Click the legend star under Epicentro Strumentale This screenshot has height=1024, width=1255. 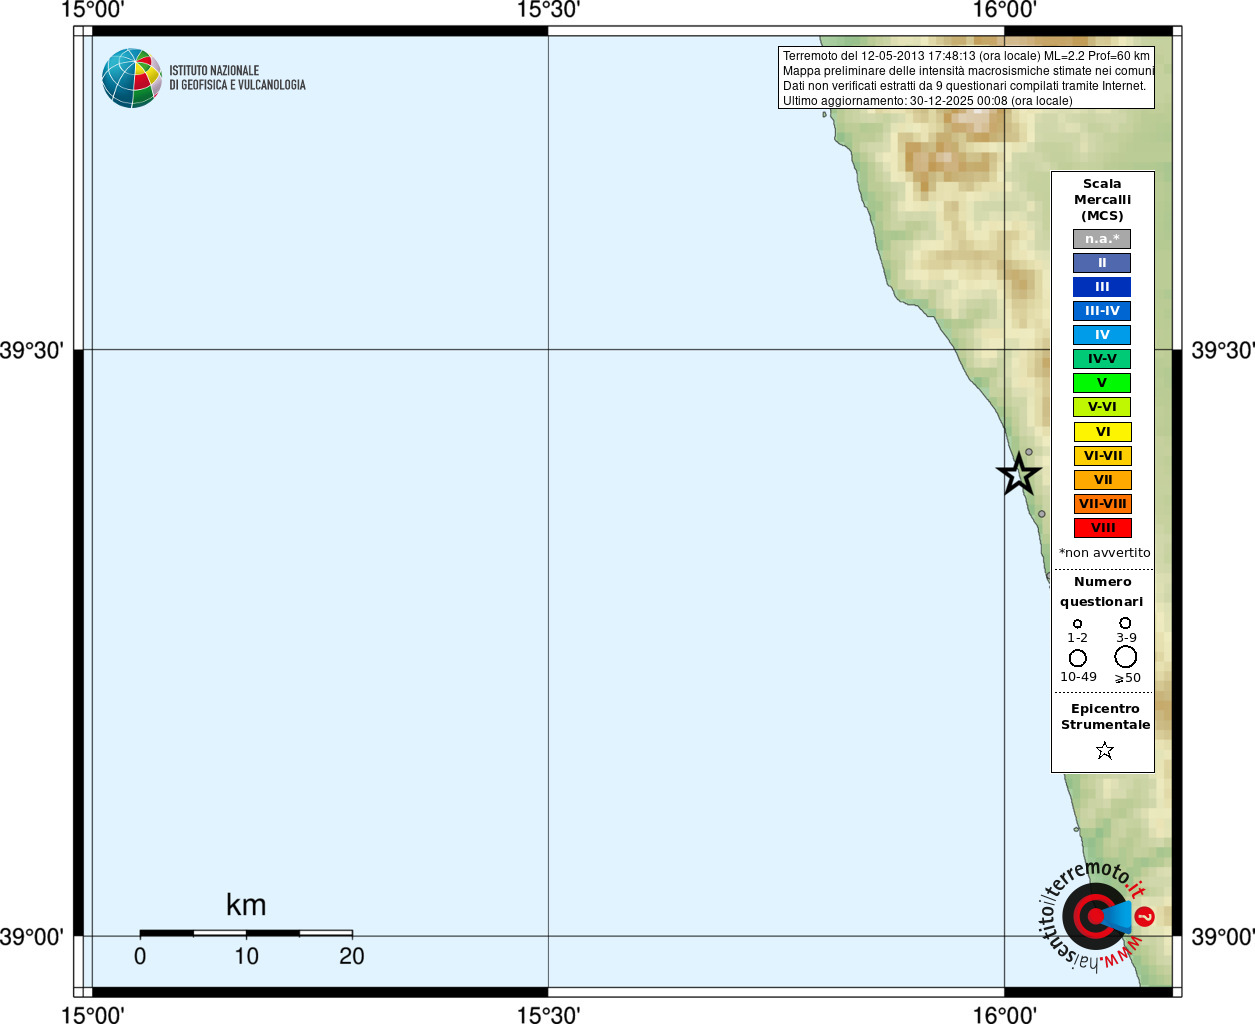click(x=1105, y=750)
